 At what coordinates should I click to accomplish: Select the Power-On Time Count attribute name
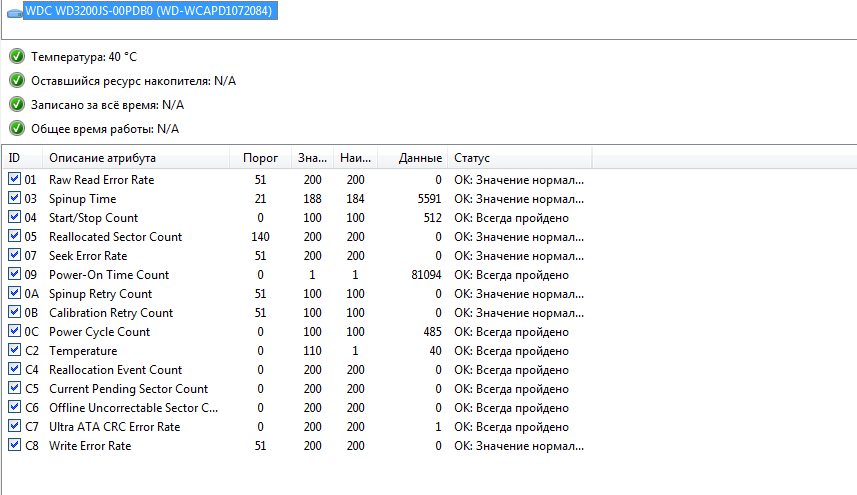(109, 275)
